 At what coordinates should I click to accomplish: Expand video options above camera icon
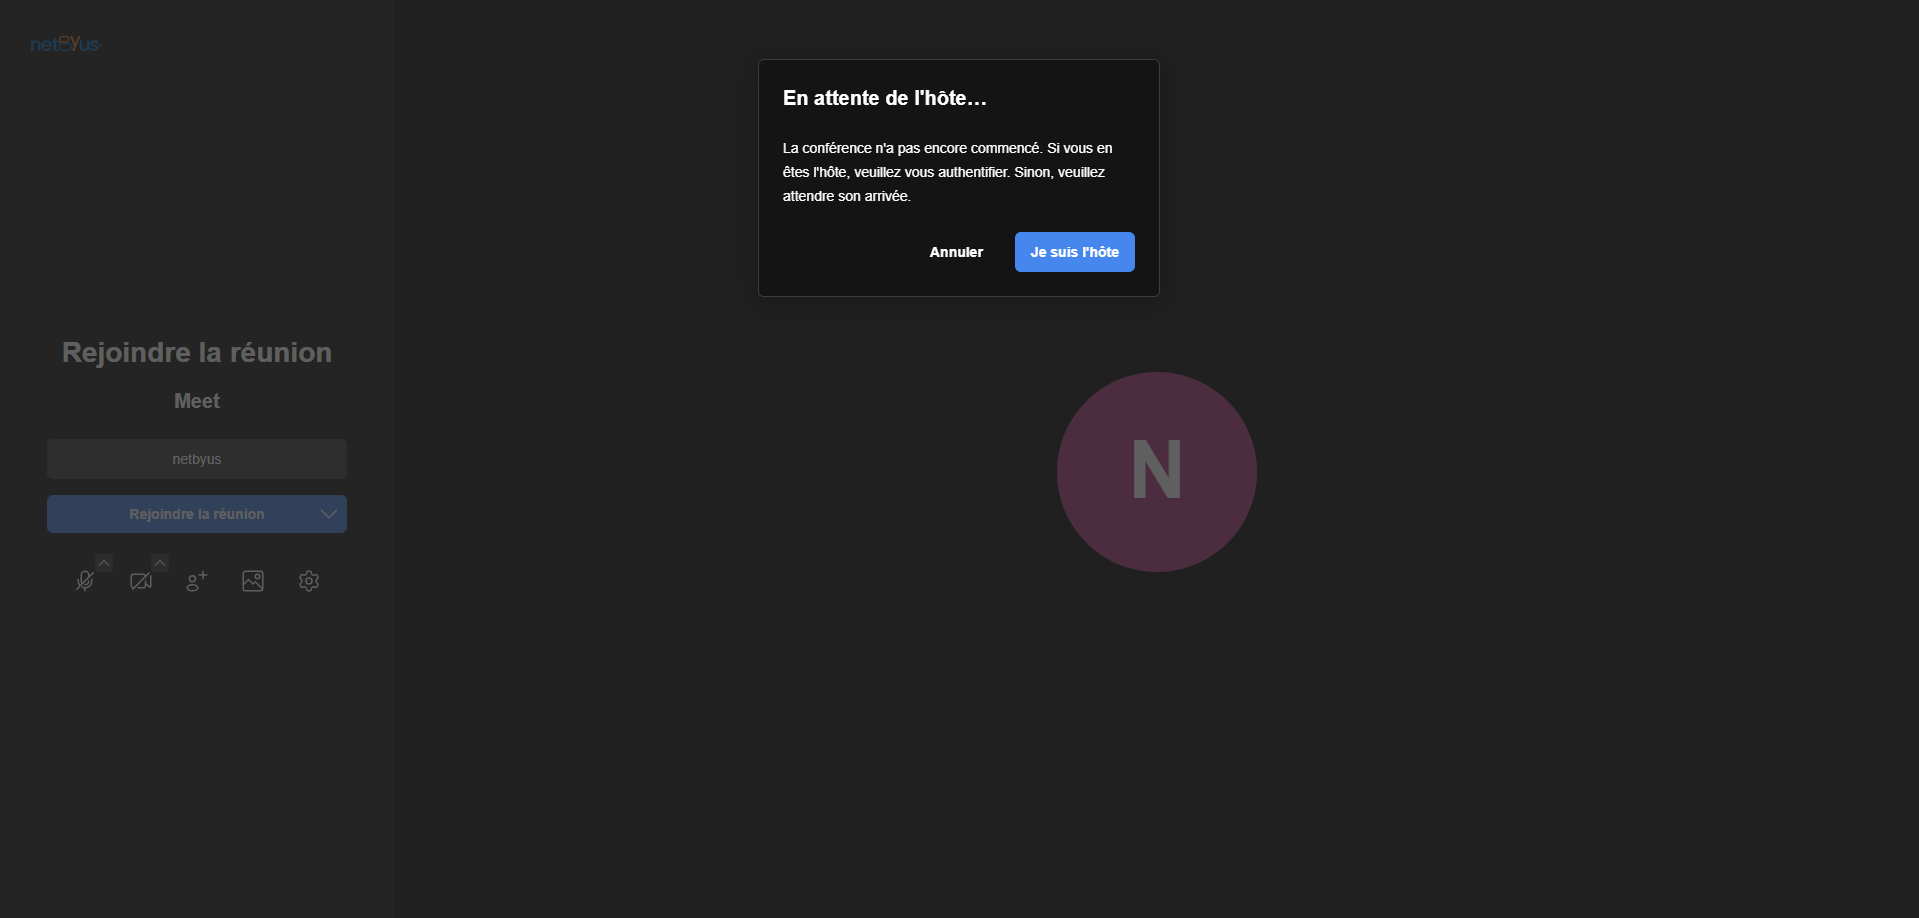click(160, 563)
